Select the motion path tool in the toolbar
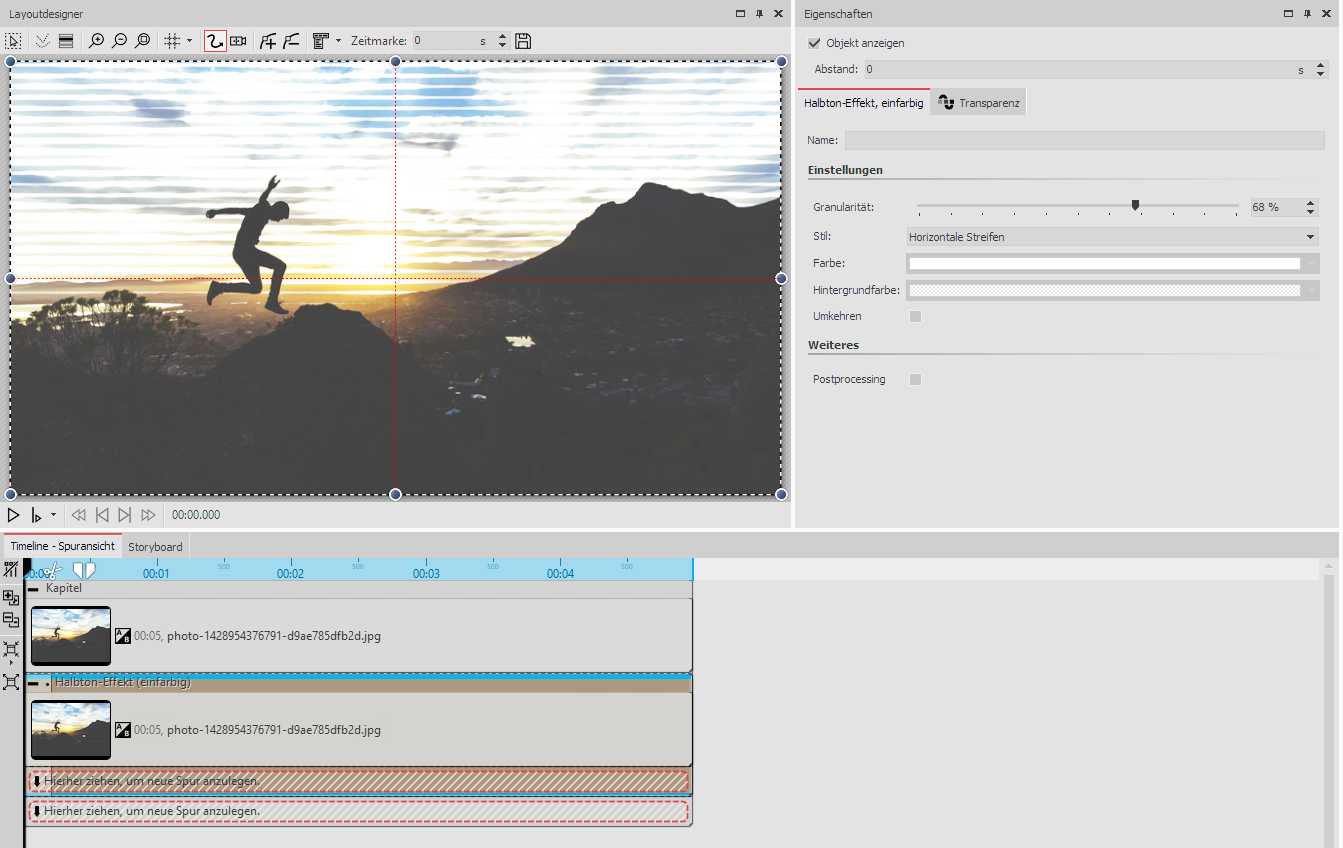Screen dimensions: 1343x848 coord(215,40)
